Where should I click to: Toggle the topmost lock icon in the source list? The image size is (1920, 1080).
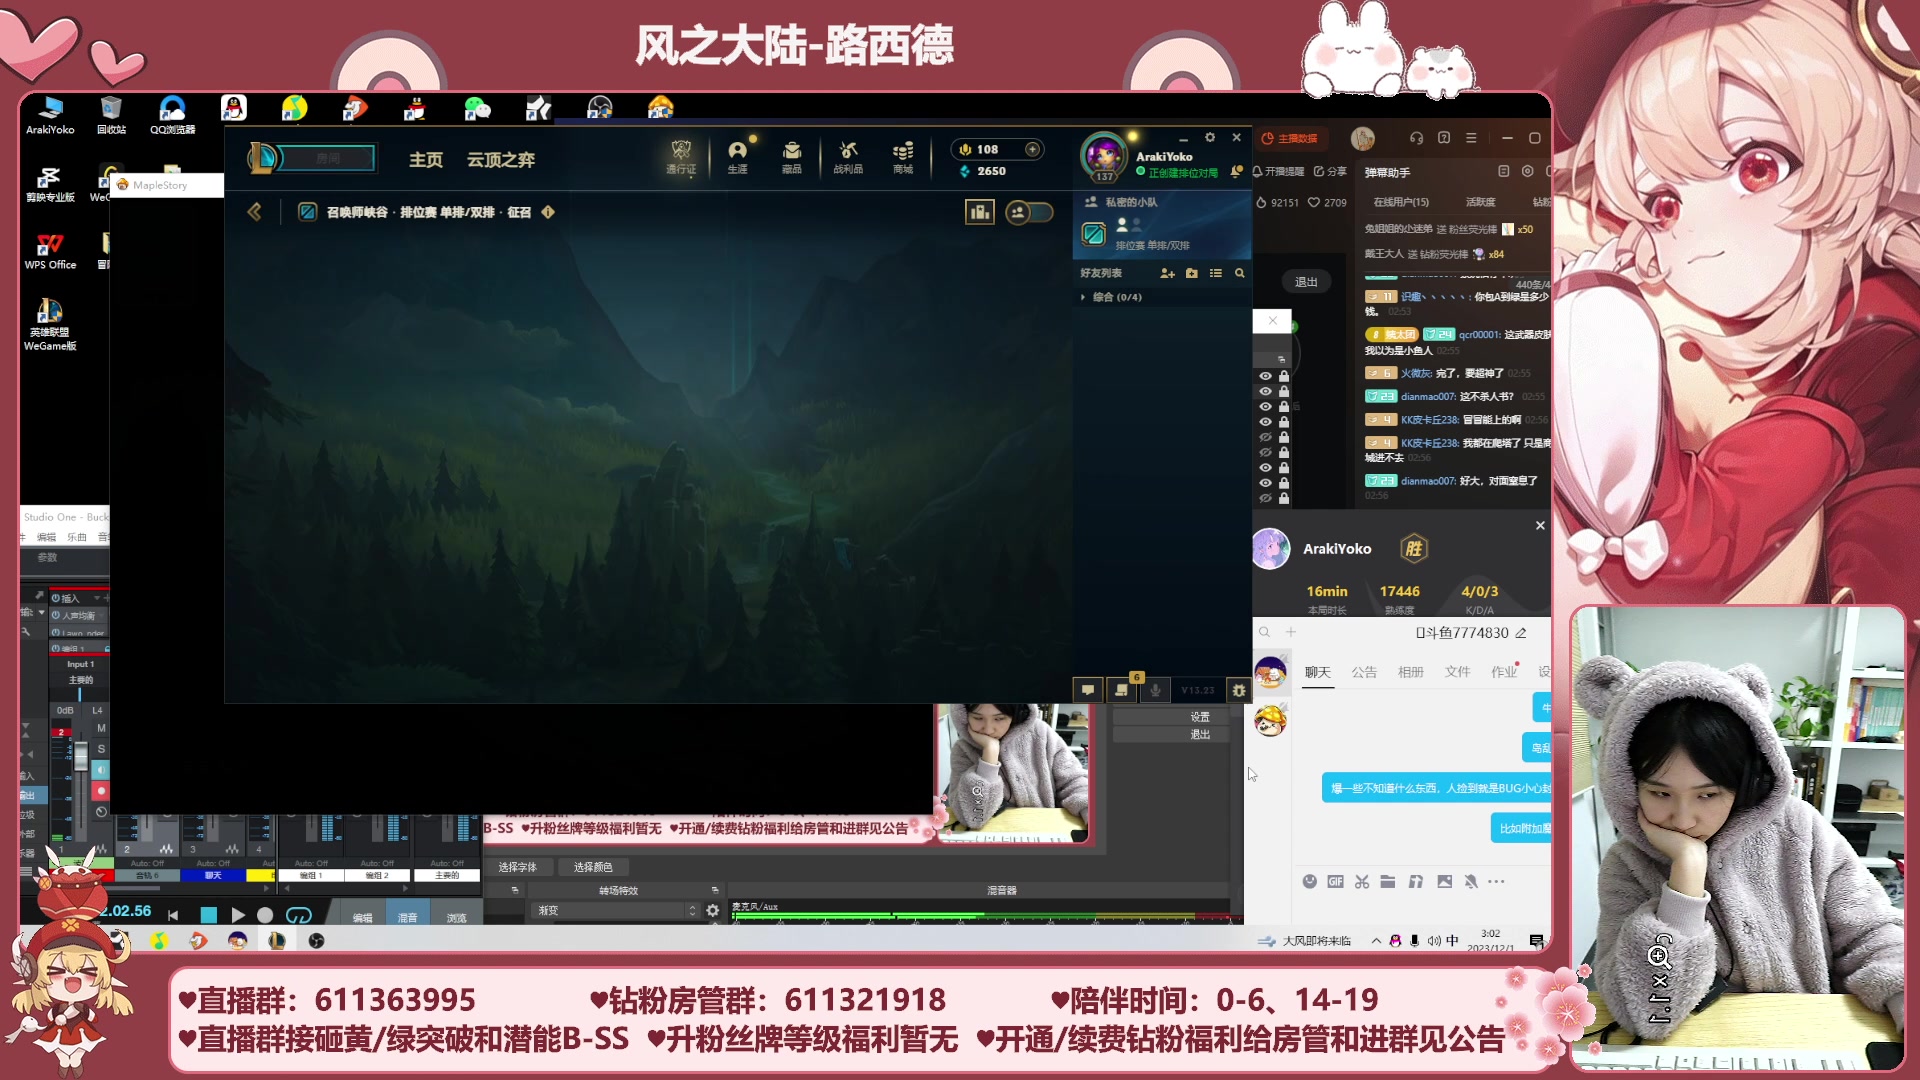[x=1284, y=376]
